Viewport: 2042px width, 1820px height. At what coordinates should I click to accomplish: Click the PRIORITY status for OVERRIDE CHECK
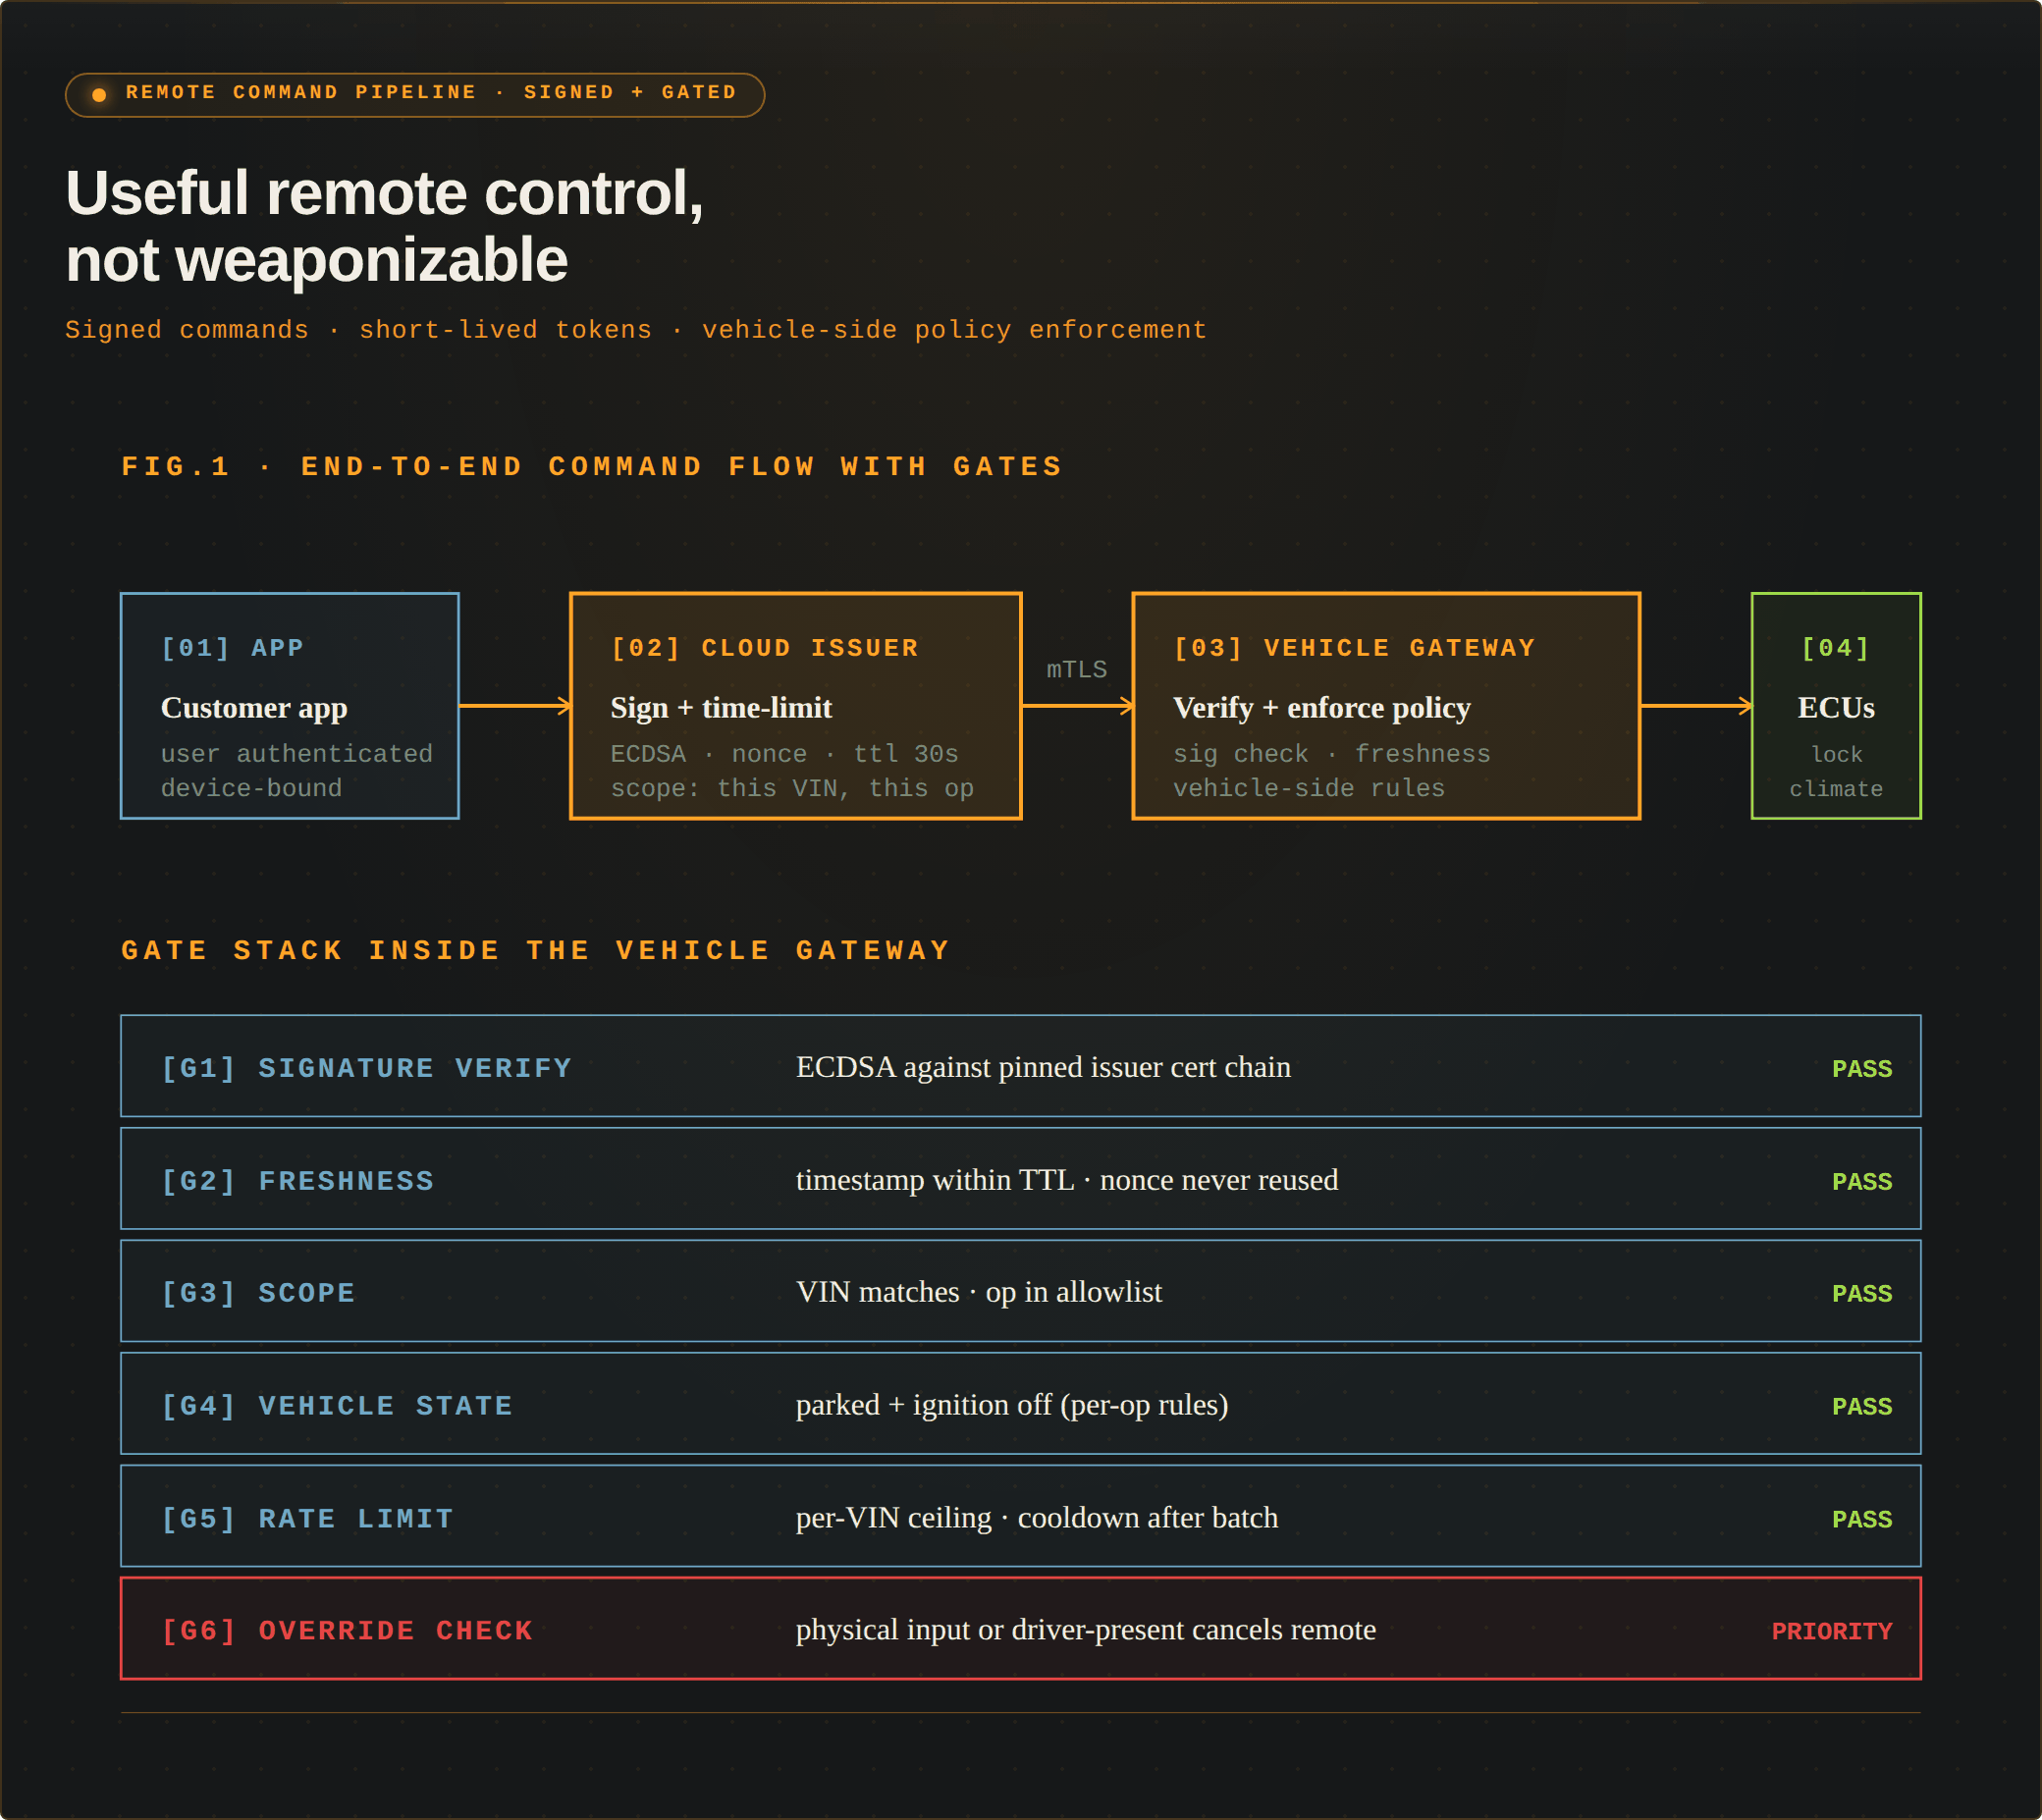click(x=1832, y=1632)
